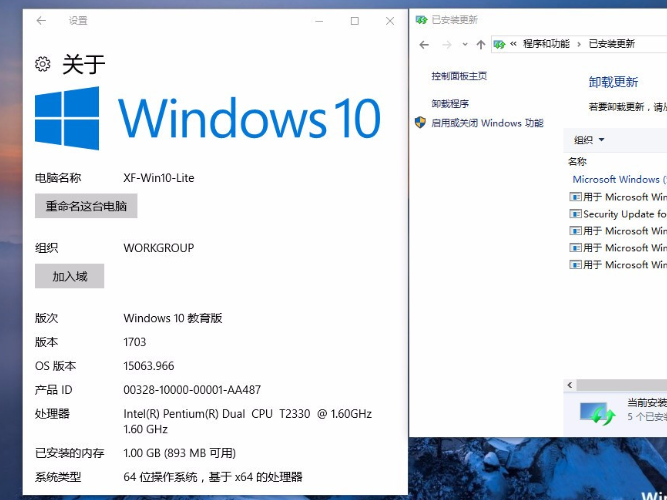
Task: Click the 已安装更新 window title icon
Action: 421,20
